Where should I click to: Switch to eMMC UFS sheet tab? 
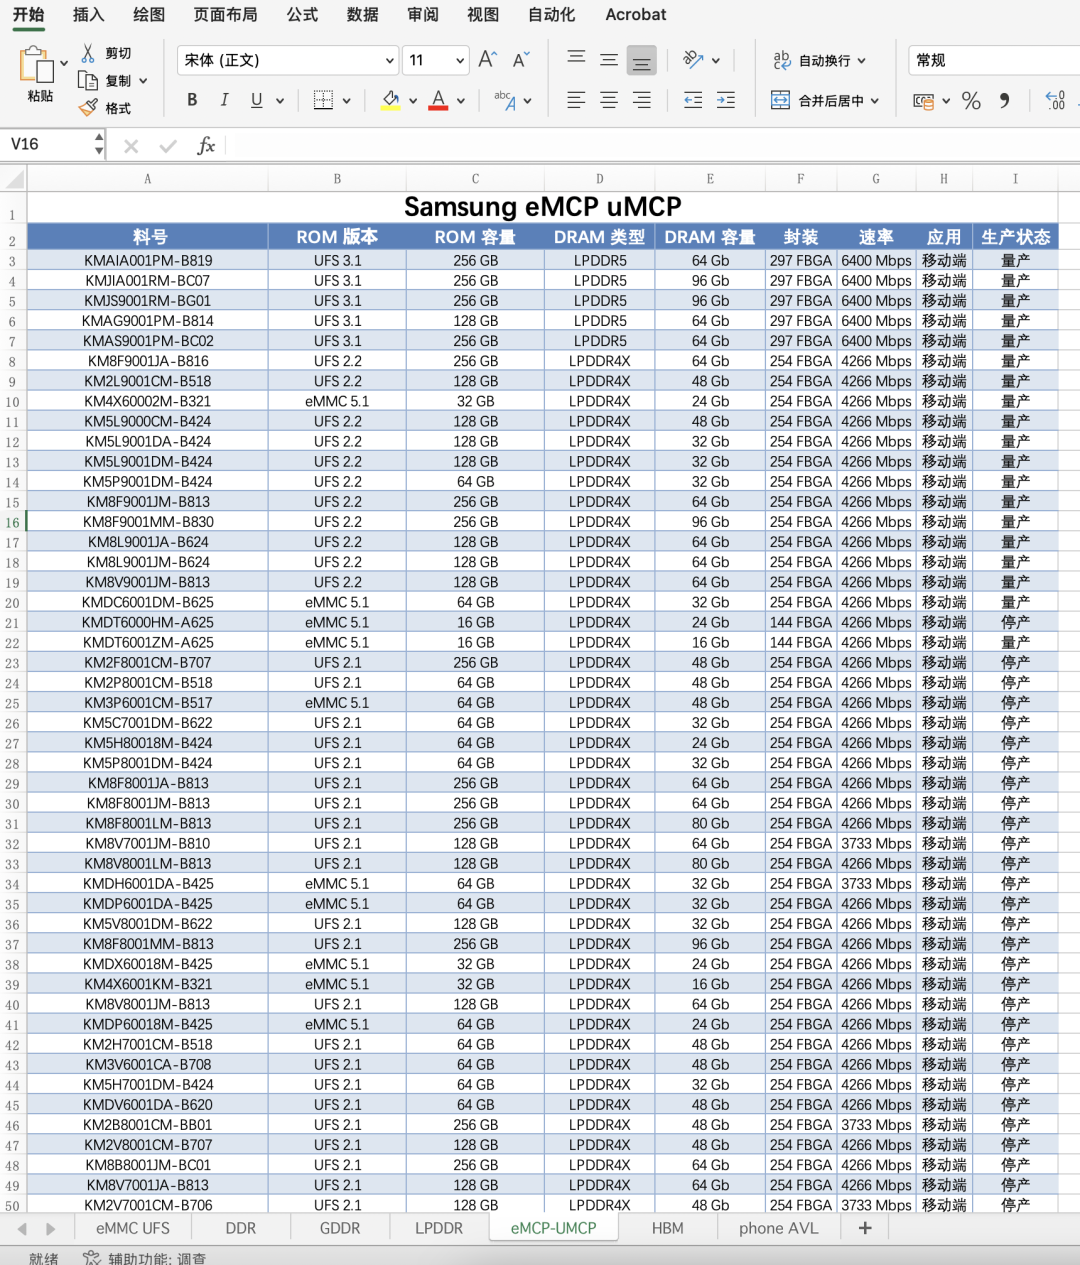coord(133,1228)
